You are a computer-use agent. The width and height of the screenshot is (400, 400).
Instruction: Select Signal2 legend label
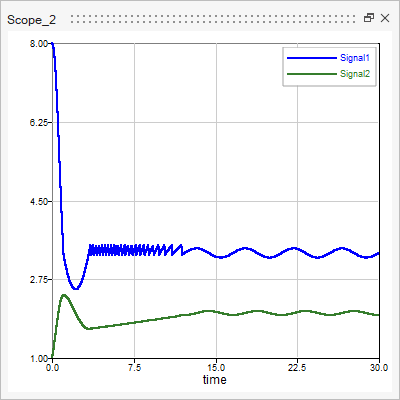click(x=355, y=74)
